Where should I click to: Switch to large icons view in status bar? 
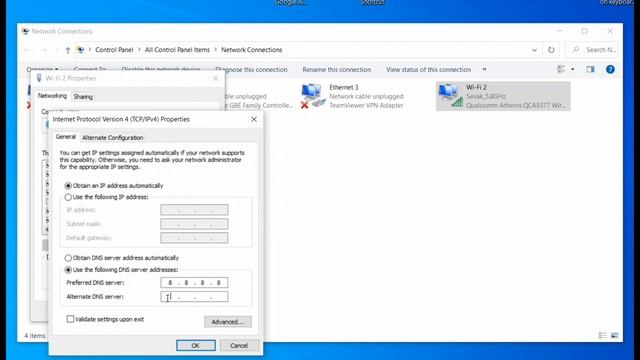[614, 336]
